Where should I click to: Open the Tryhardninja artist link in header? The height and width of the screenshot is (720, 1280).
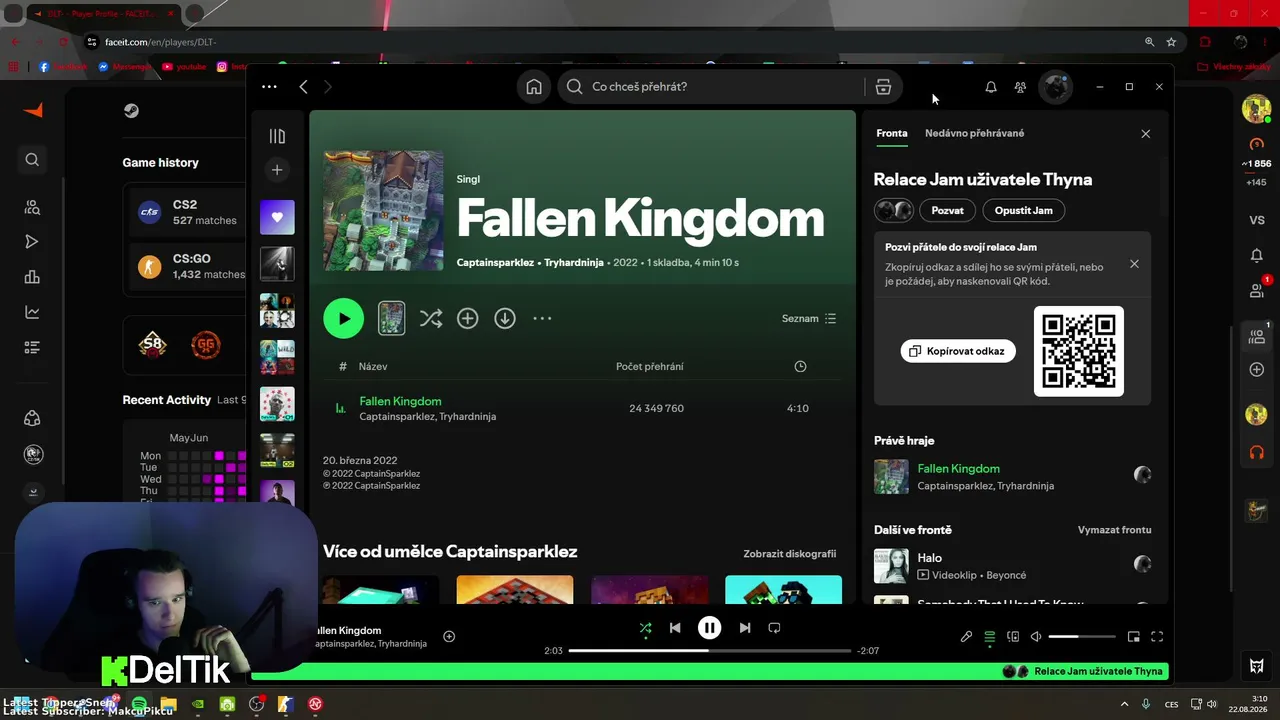[574, 262]
